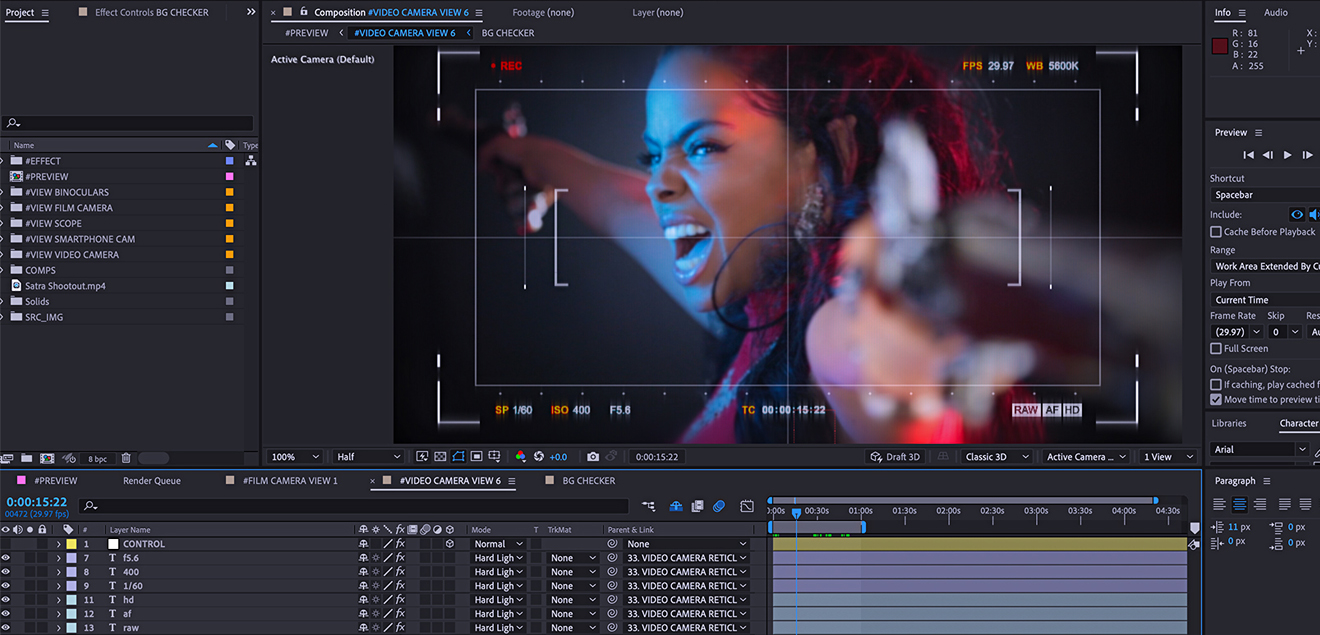Click the trash icon in Project panel
Image resolution: width=1320 pixels, height=635 pixels.
pyautogui.click(x=126, y=458)
